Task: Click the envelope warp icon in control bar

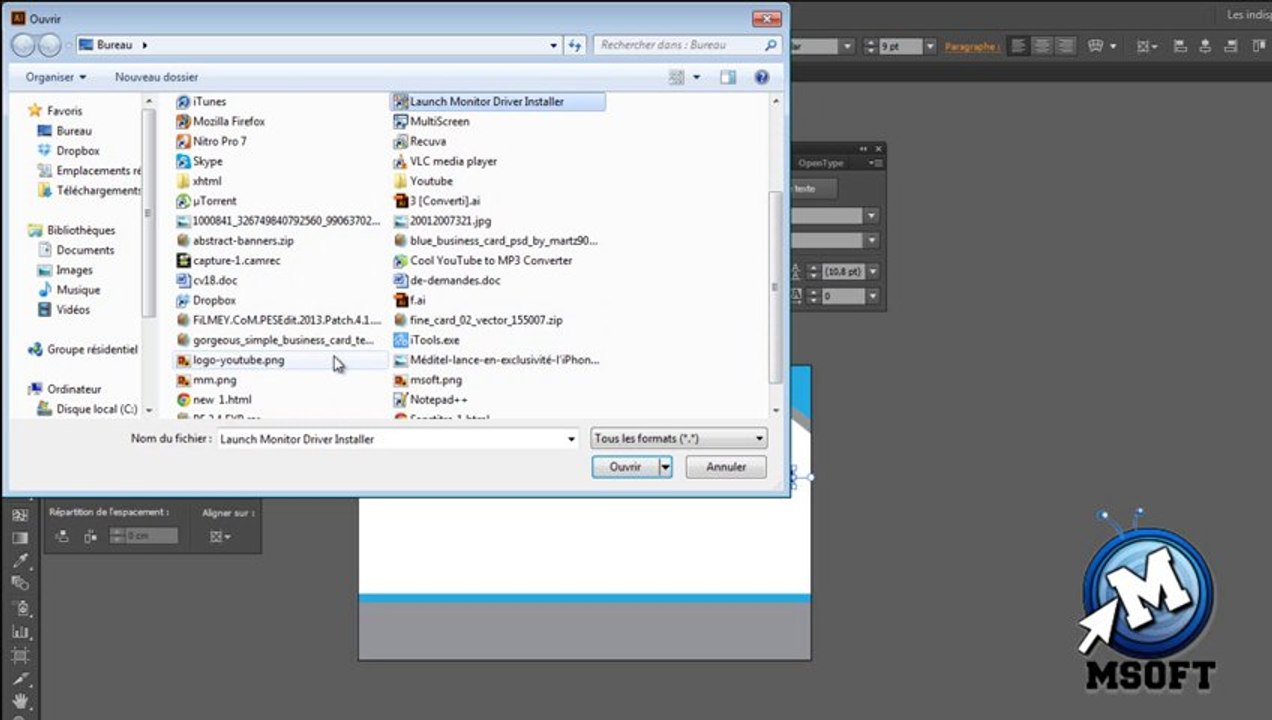Action: 1095,46
